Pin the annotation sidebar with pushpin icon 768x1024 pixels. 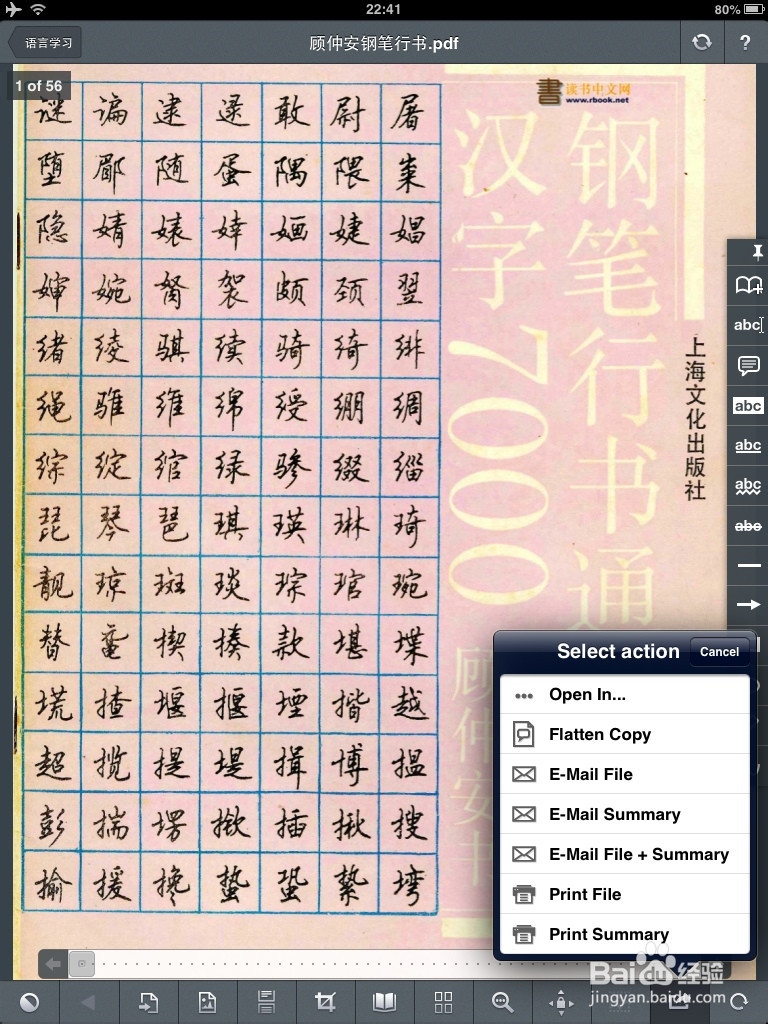coord(757,252)
